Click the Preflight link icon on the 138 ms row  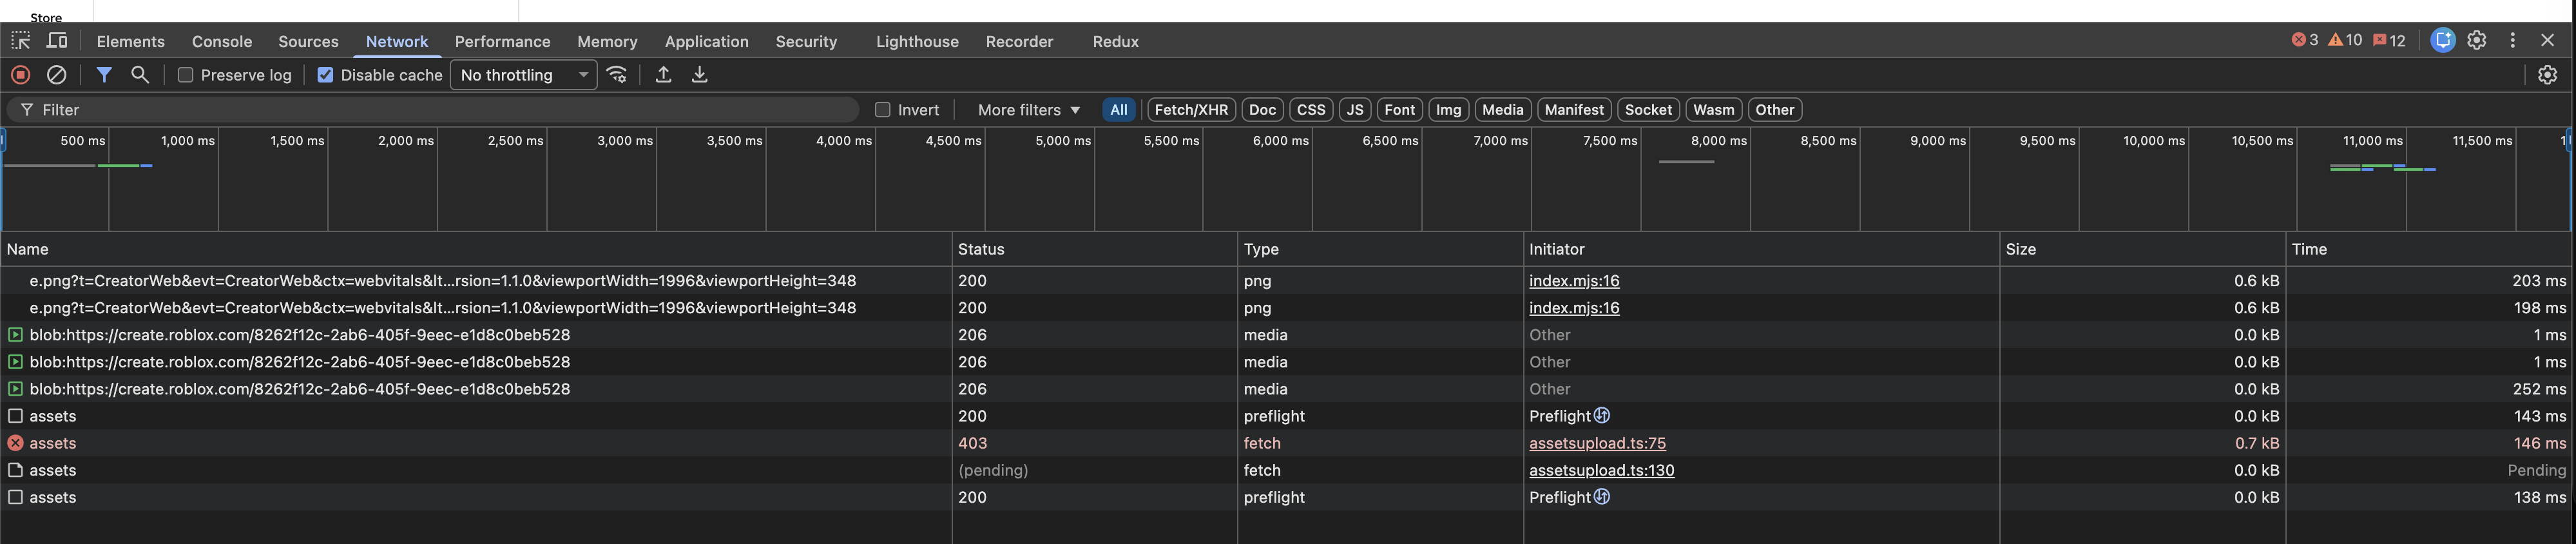click(1602, 497)
